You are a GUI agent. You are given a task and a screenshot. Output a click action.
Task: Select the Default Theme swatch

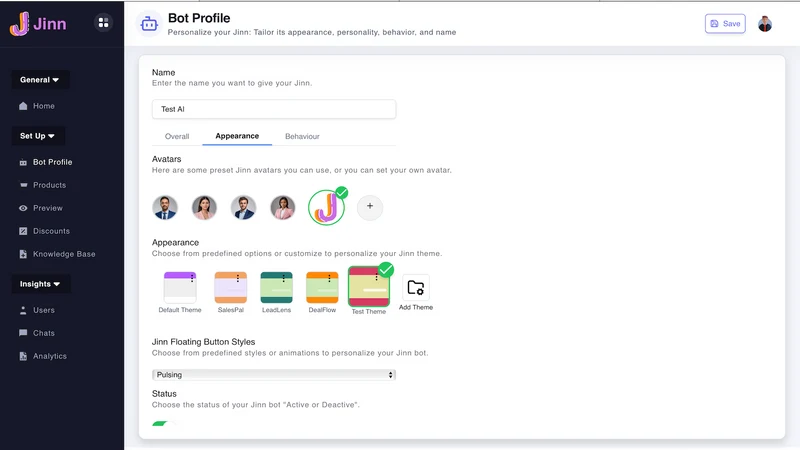180,288
